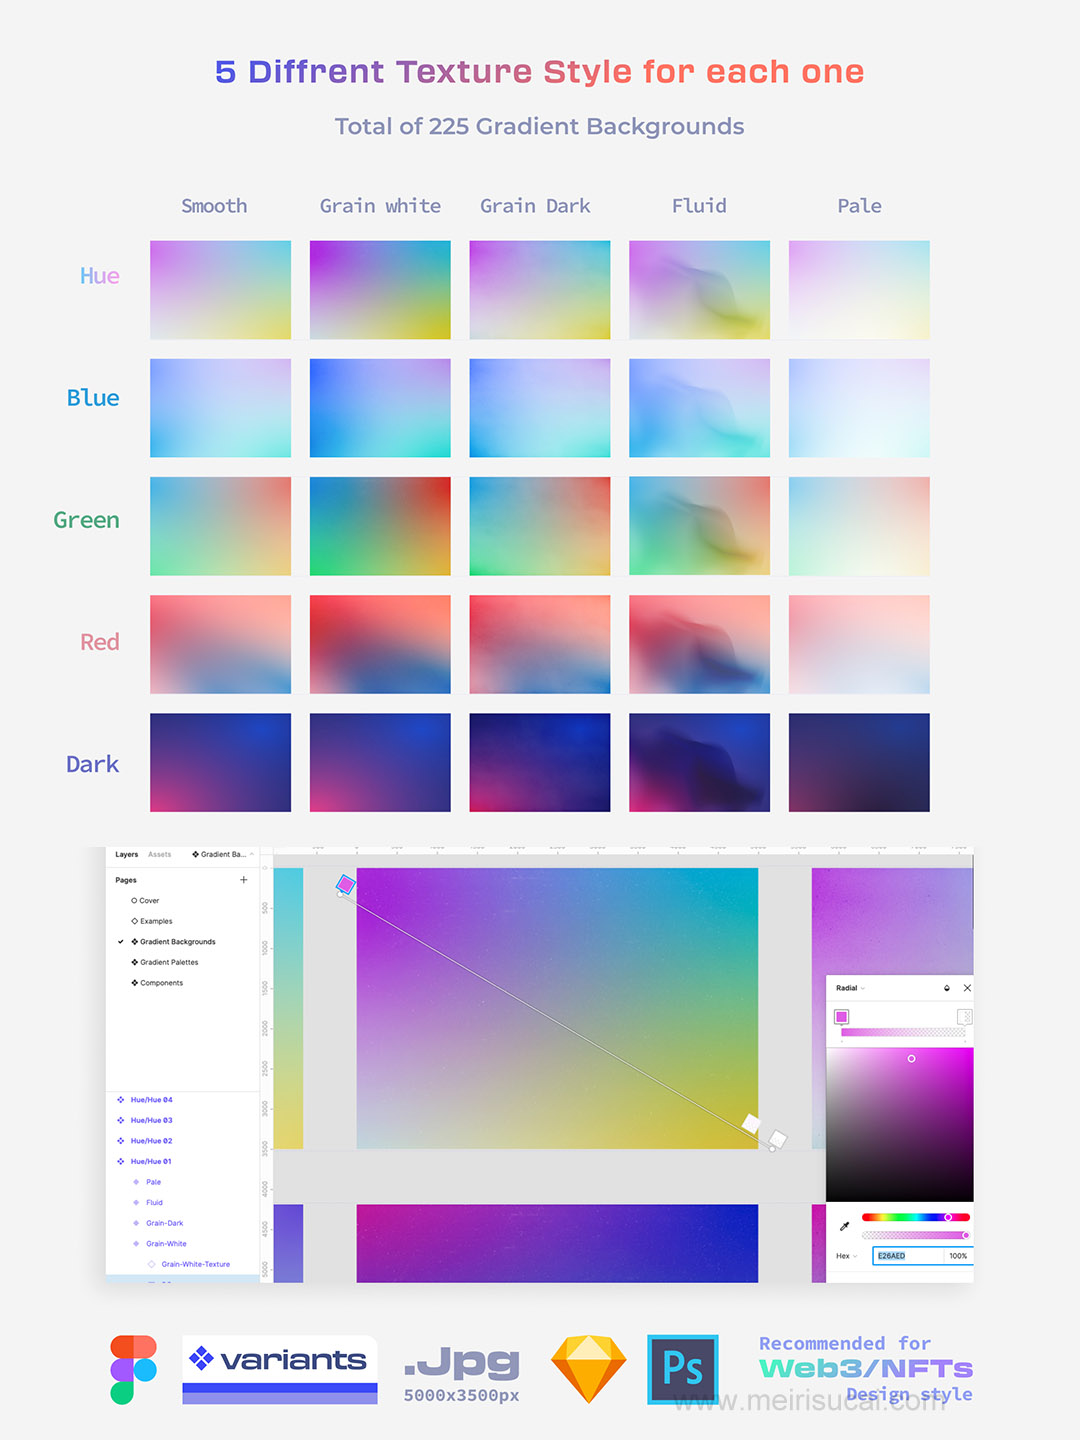This screenshot has width=1080, height=1440.
Task: Add a new page with plus icon
Action: coord(244,880)
